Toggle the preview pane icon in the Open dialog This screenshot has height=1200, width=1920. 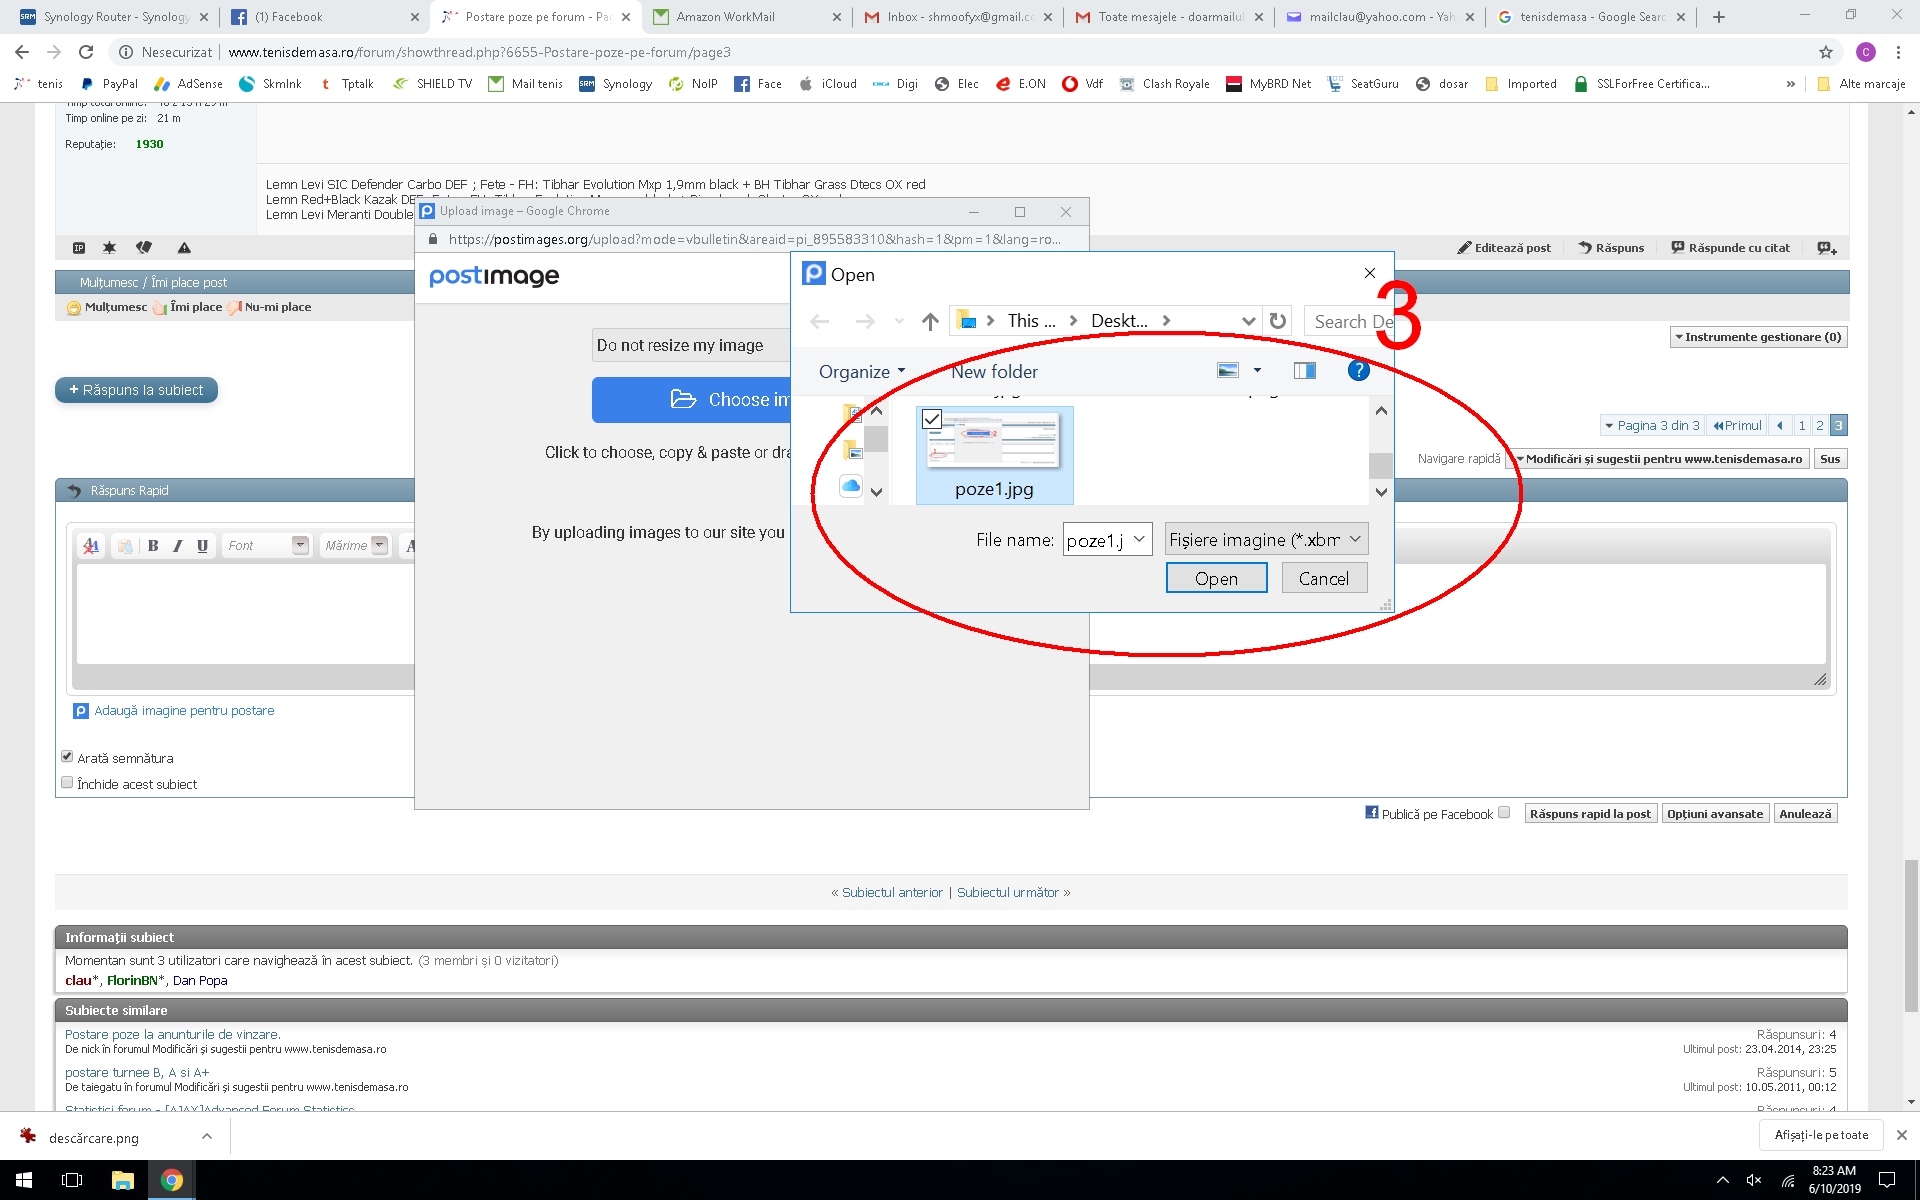pos(1304,371)
